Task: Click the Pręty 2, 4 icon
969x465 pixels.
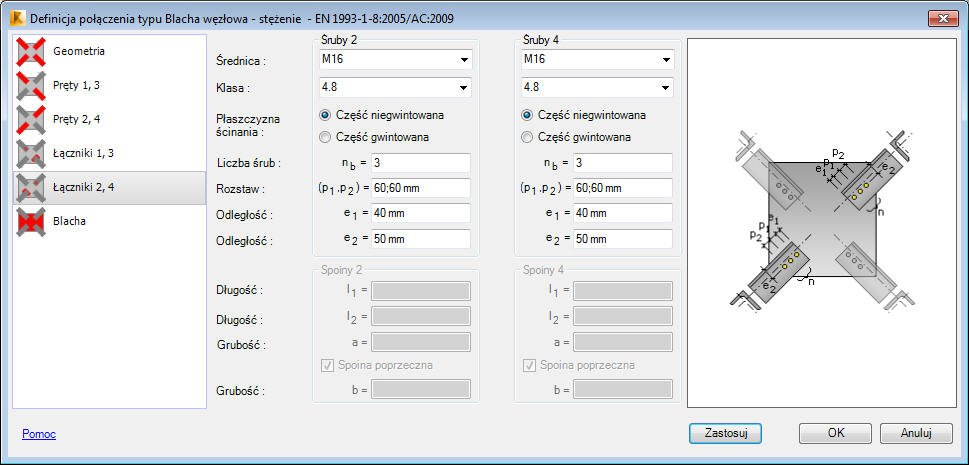Action: click(x=31, y=119)
